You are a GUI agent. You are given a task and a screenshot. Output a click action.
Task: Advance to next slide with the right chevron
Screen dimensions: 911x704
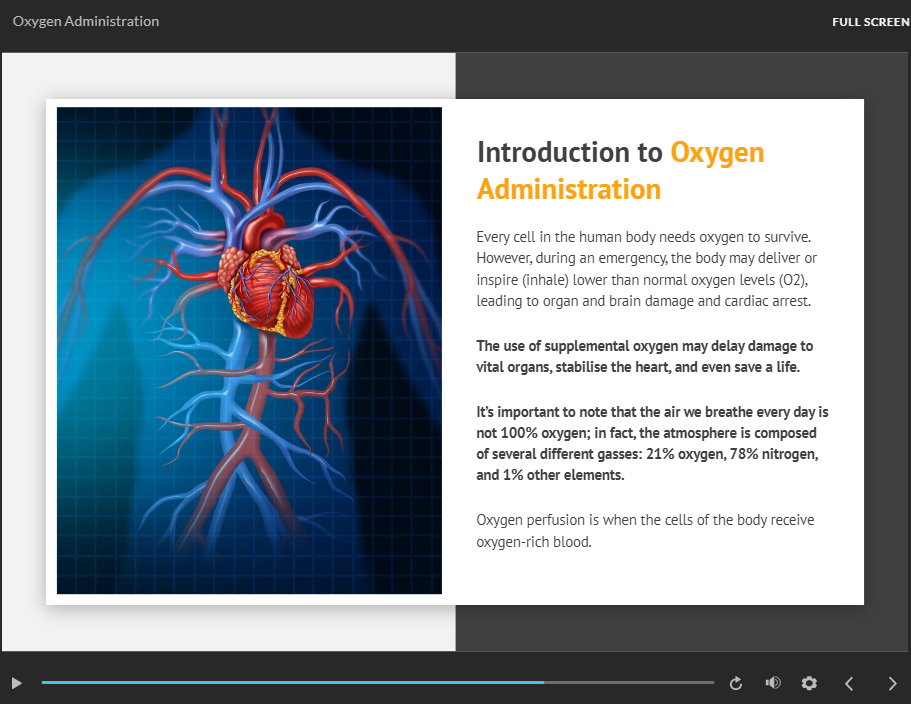892,683
